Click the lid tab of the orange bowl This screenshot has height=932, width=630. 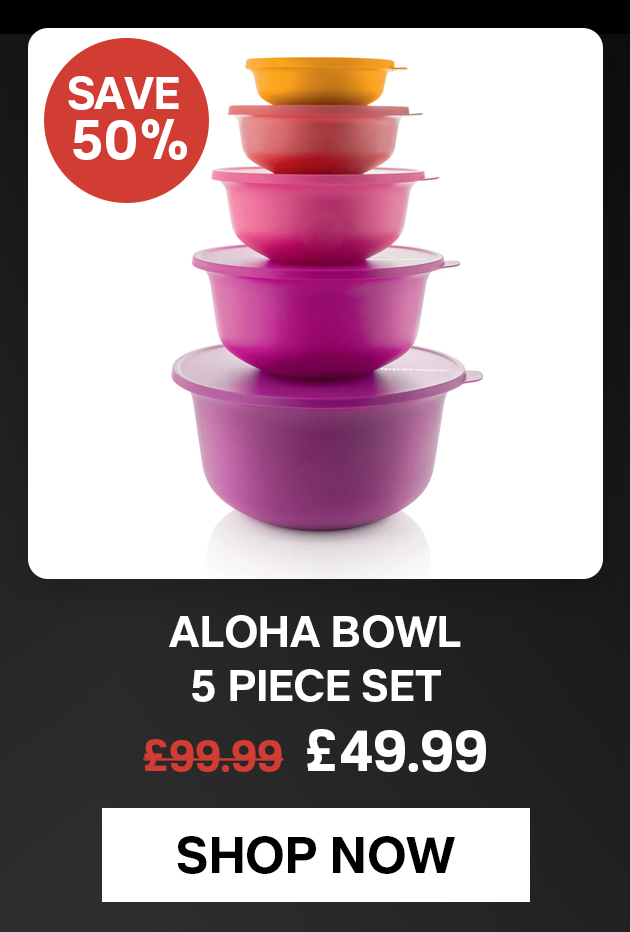[x=400, y=66]
